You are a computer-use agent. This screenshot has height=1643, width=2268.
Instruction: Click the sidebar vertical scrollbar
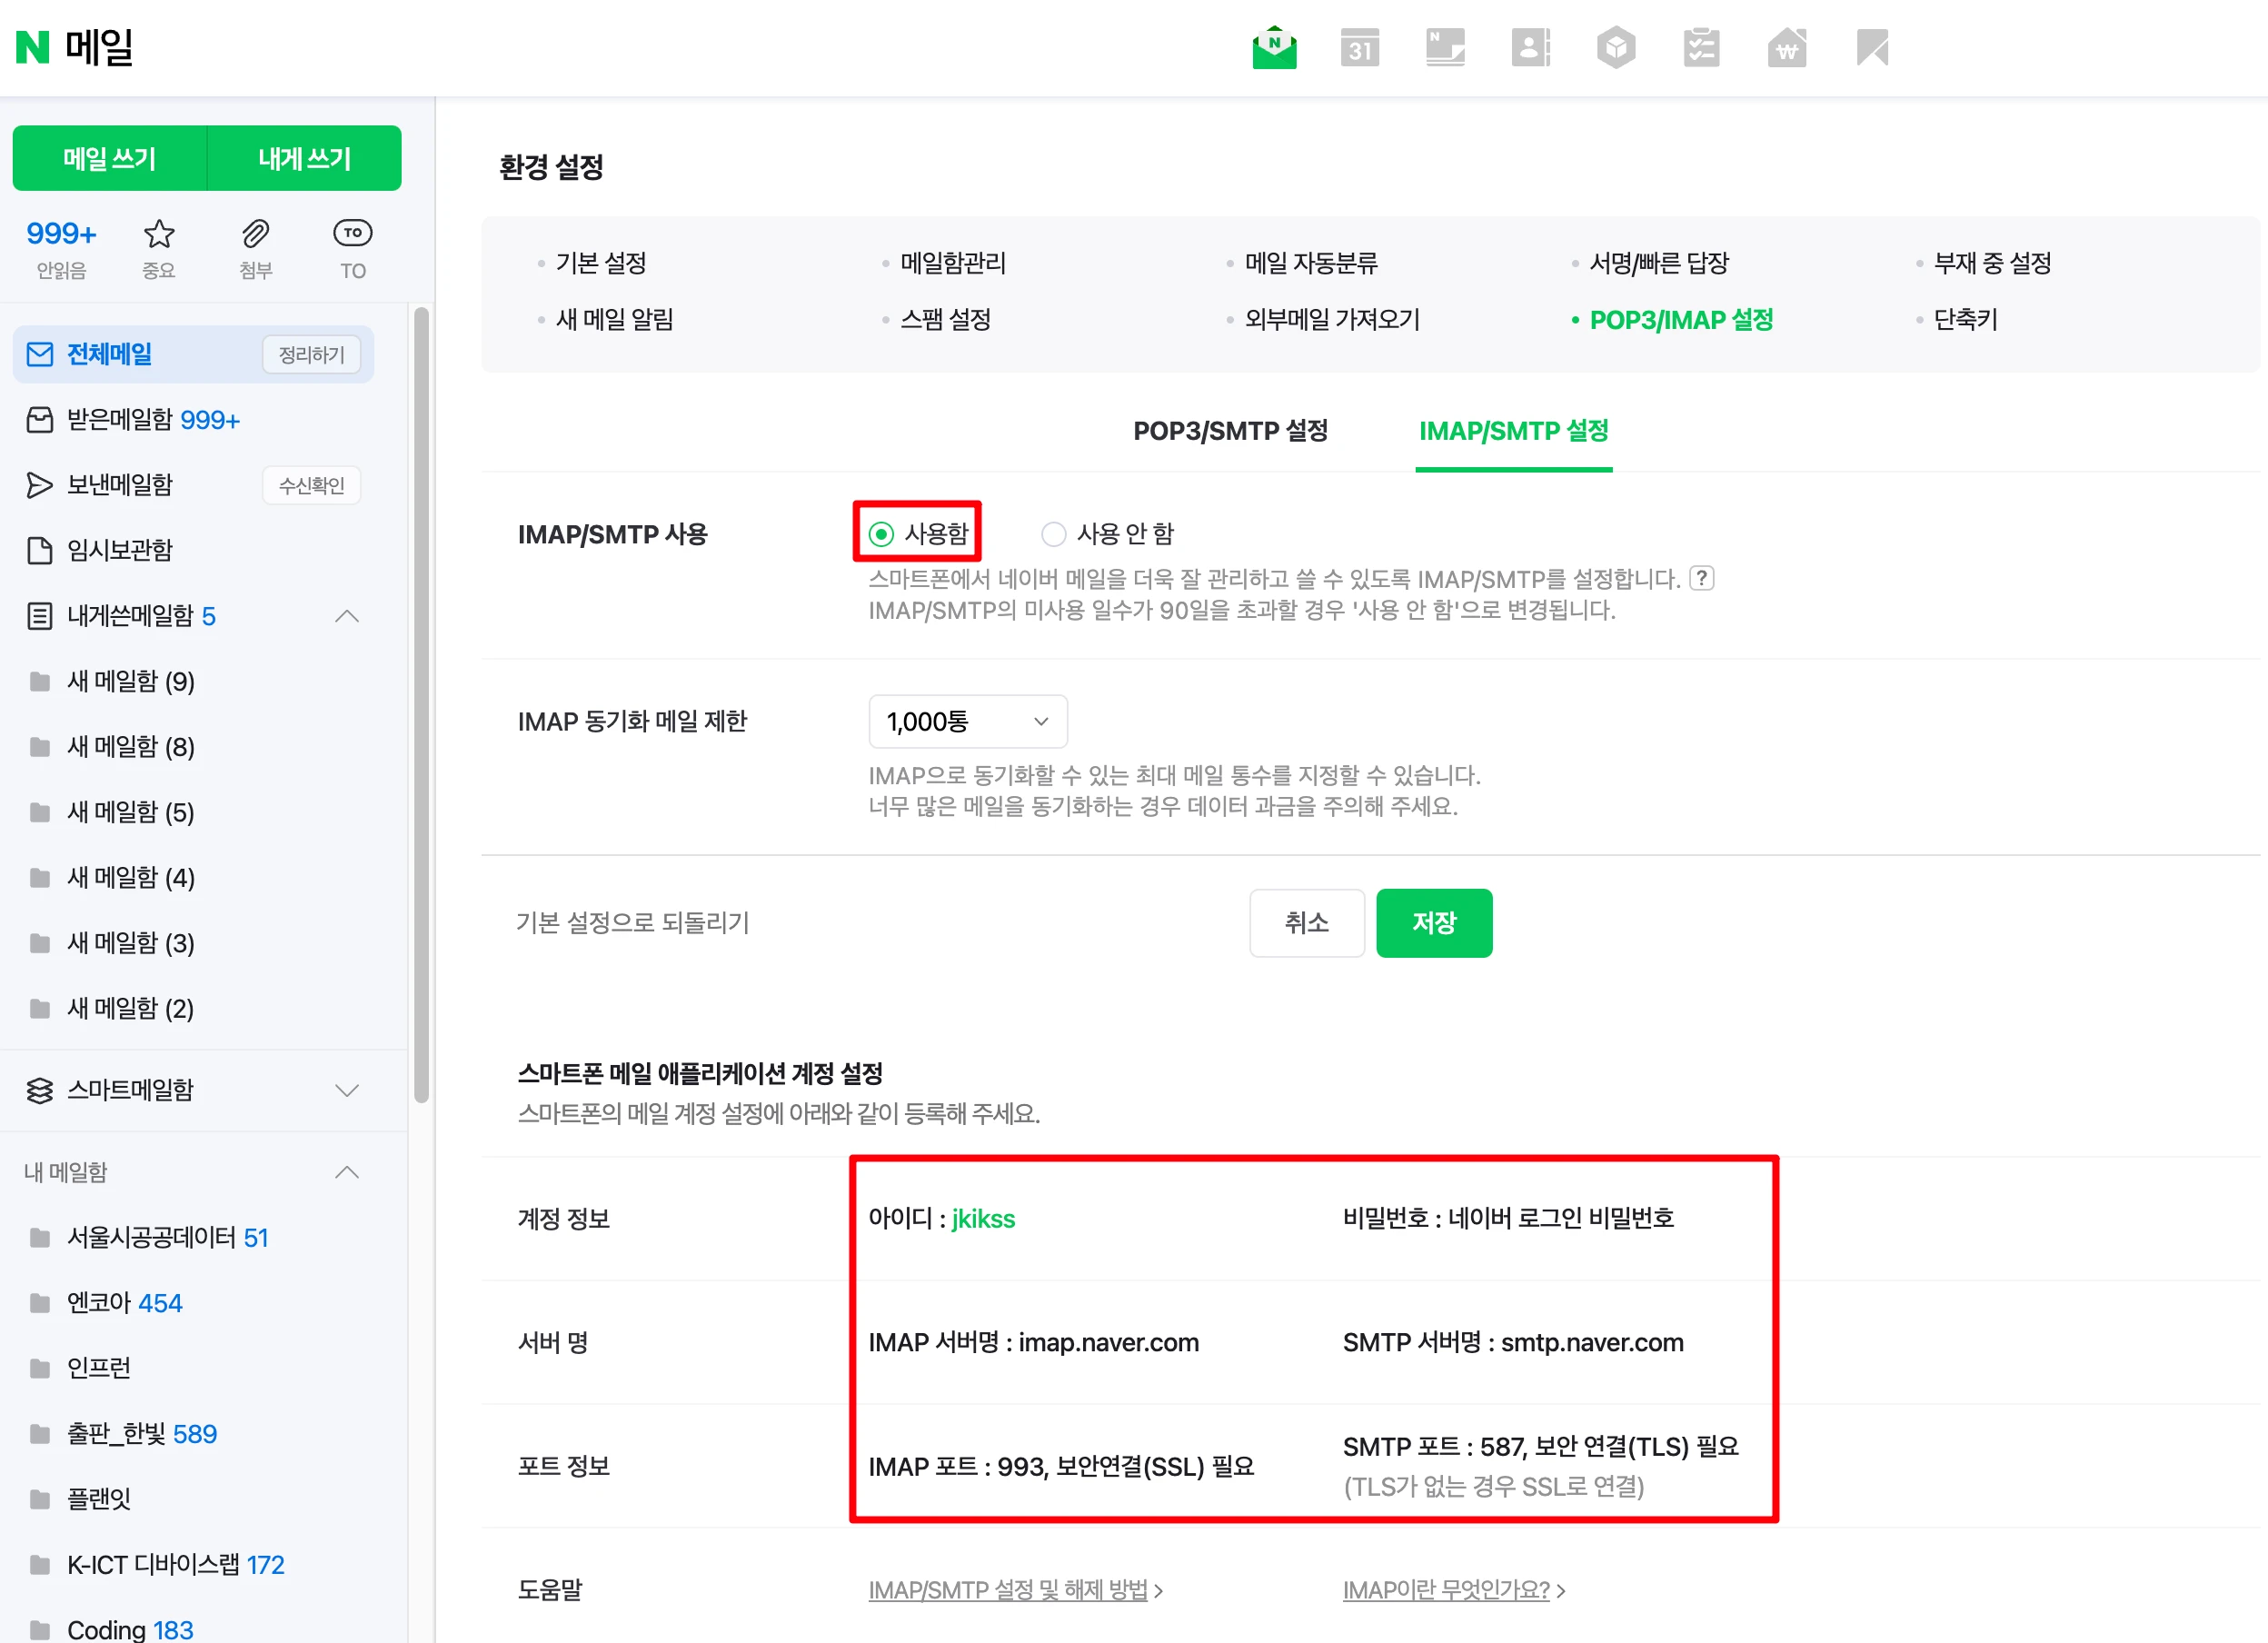coord(421,700)
